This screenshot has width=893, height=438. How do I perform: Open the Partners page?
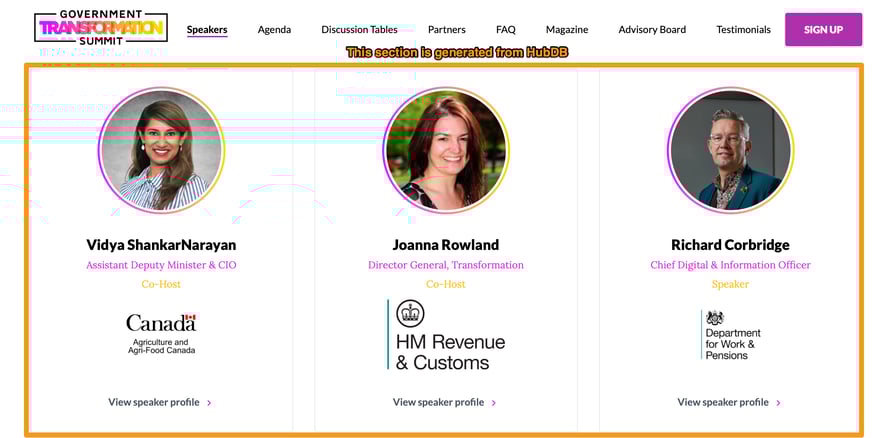[x=446, y=29]
